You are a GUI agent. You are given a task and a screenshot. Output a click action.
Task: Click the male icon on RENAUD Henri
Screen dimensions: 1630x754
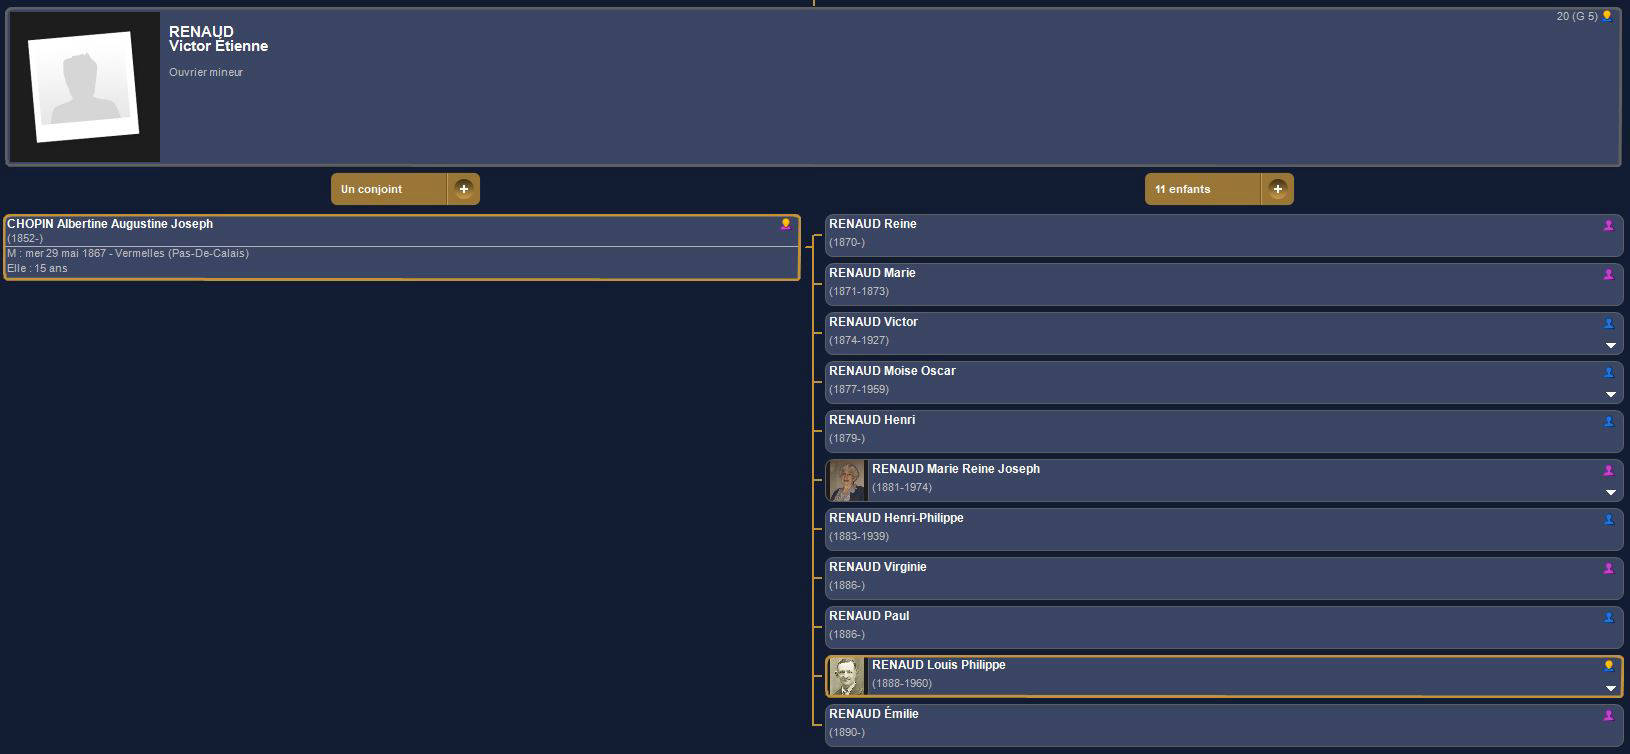1608,422
